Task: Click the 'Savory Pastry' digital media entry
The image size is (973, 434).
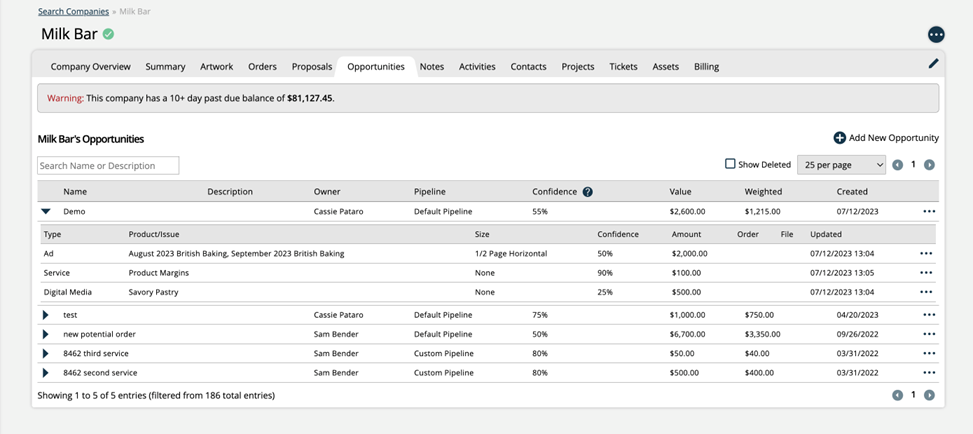Action: tap(153, 292)
